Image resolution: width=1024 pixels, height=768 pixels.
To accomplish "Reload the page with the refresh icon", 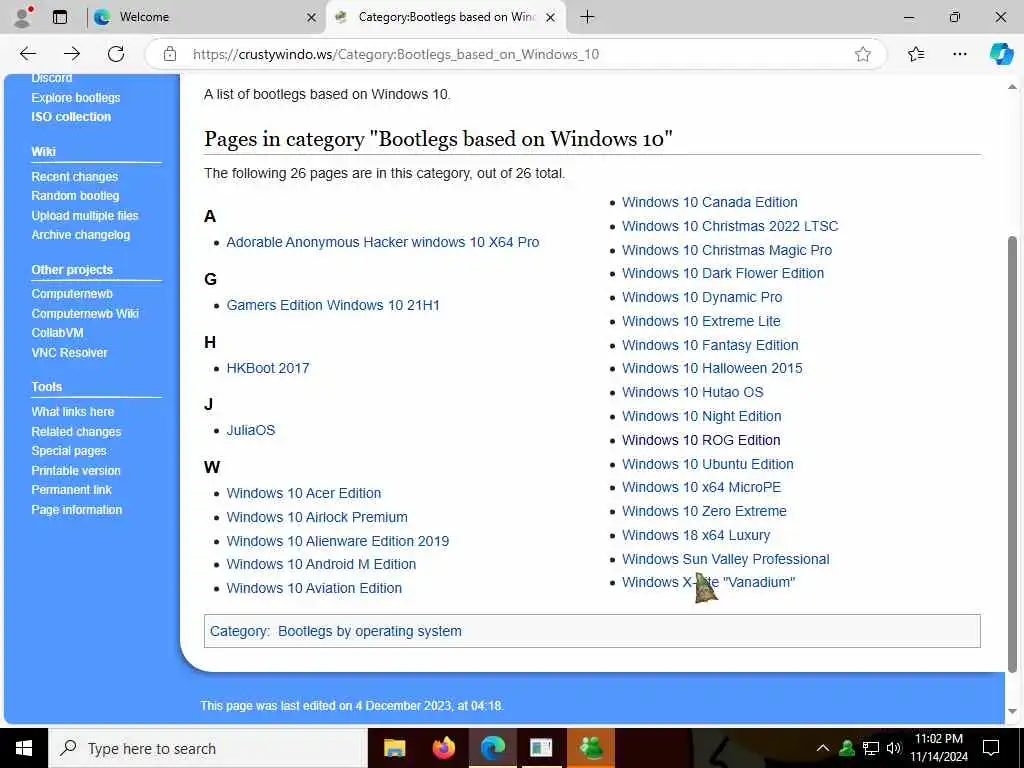I will (116, 54).
